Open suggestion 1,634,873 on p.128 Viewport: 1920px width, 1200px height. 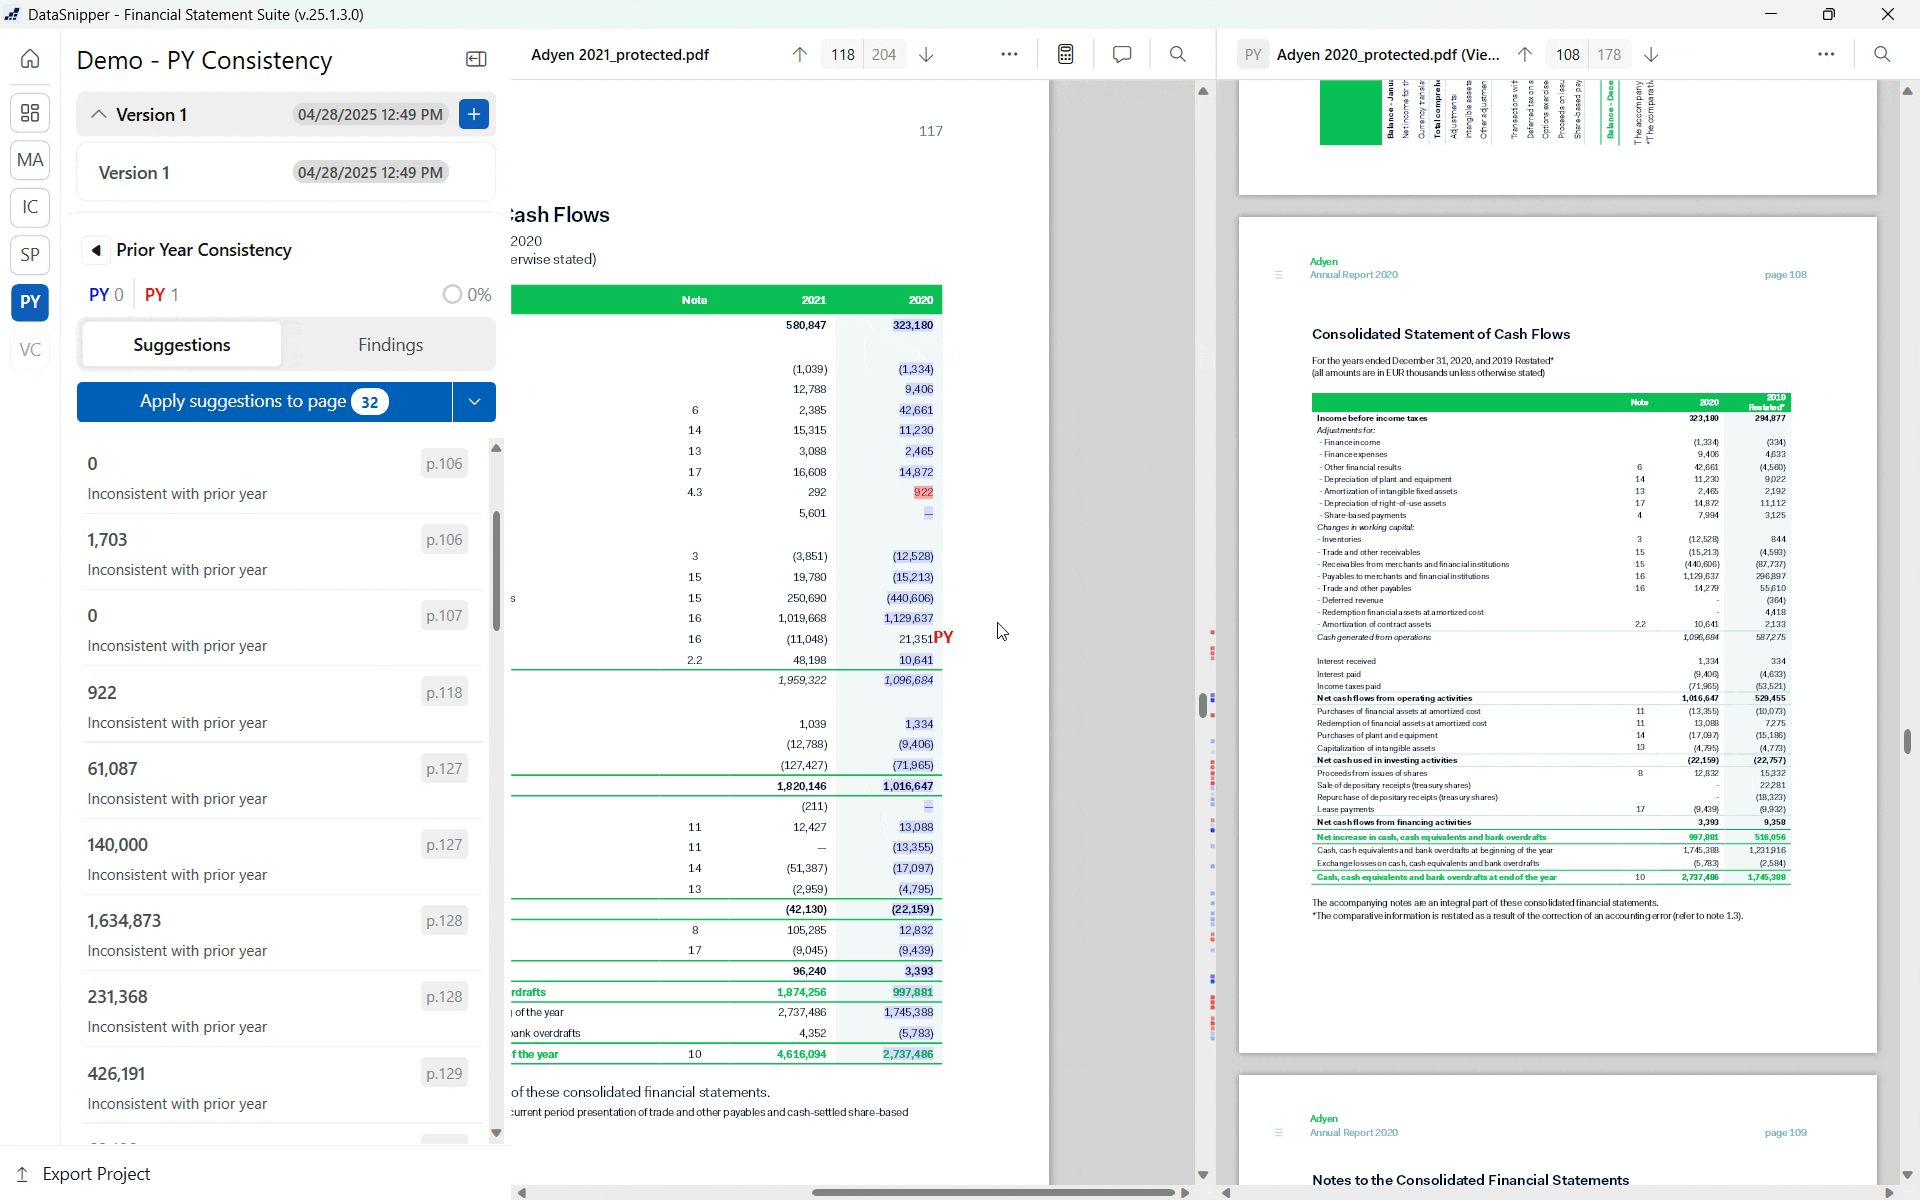point(279,934)
